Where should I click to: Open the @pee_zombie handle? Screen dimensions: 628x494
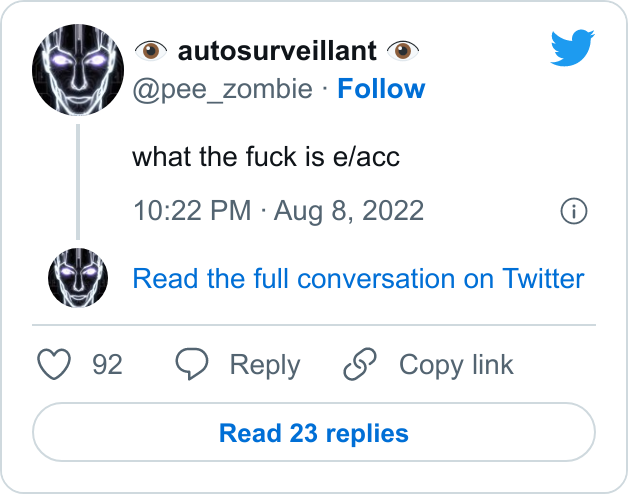(x=223, y=89)
